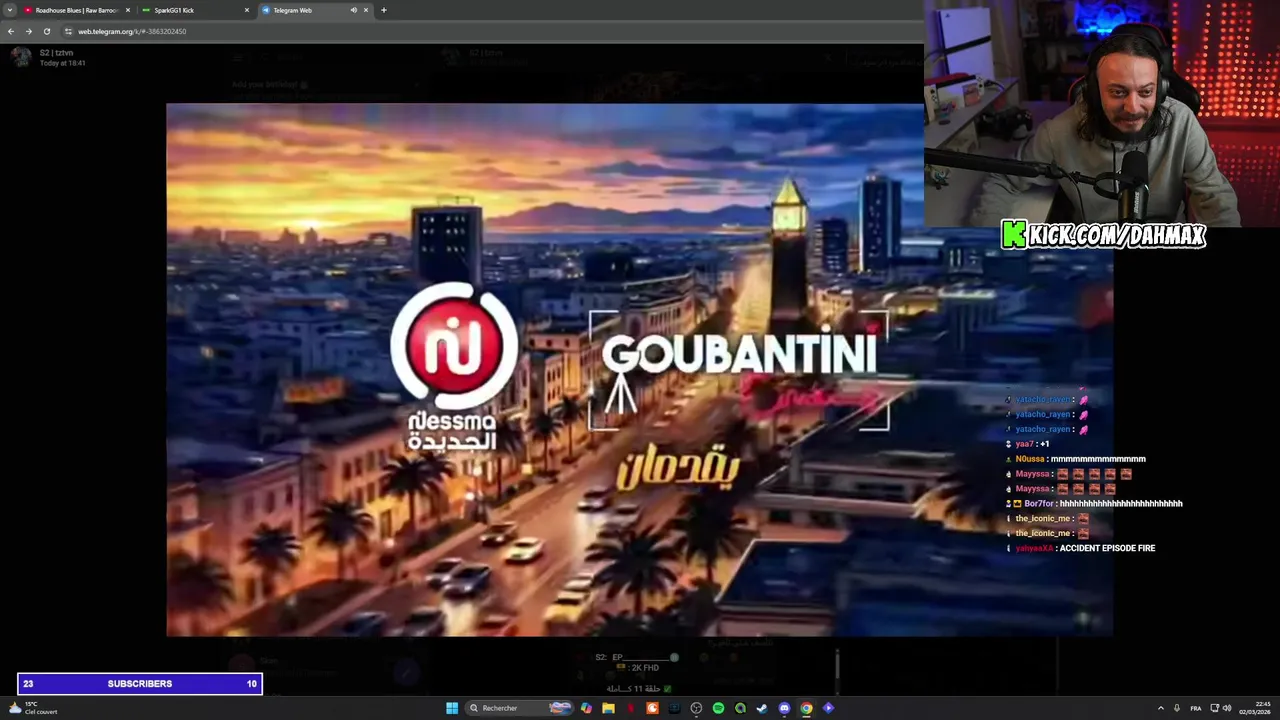The width and height of the screenshot is (1280, 720).
Task: Open the orange circular taskbar app
Action: point(652,708)
